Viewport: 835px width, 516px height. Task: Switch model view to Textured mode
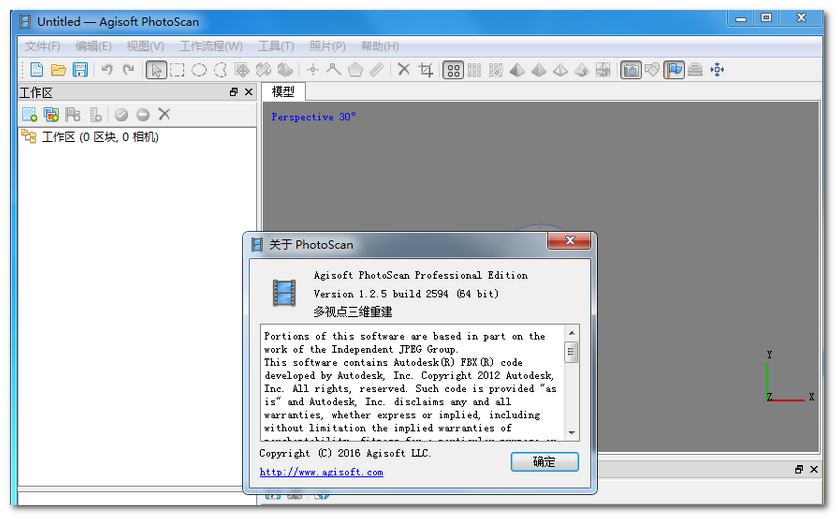tap(582, 70)
